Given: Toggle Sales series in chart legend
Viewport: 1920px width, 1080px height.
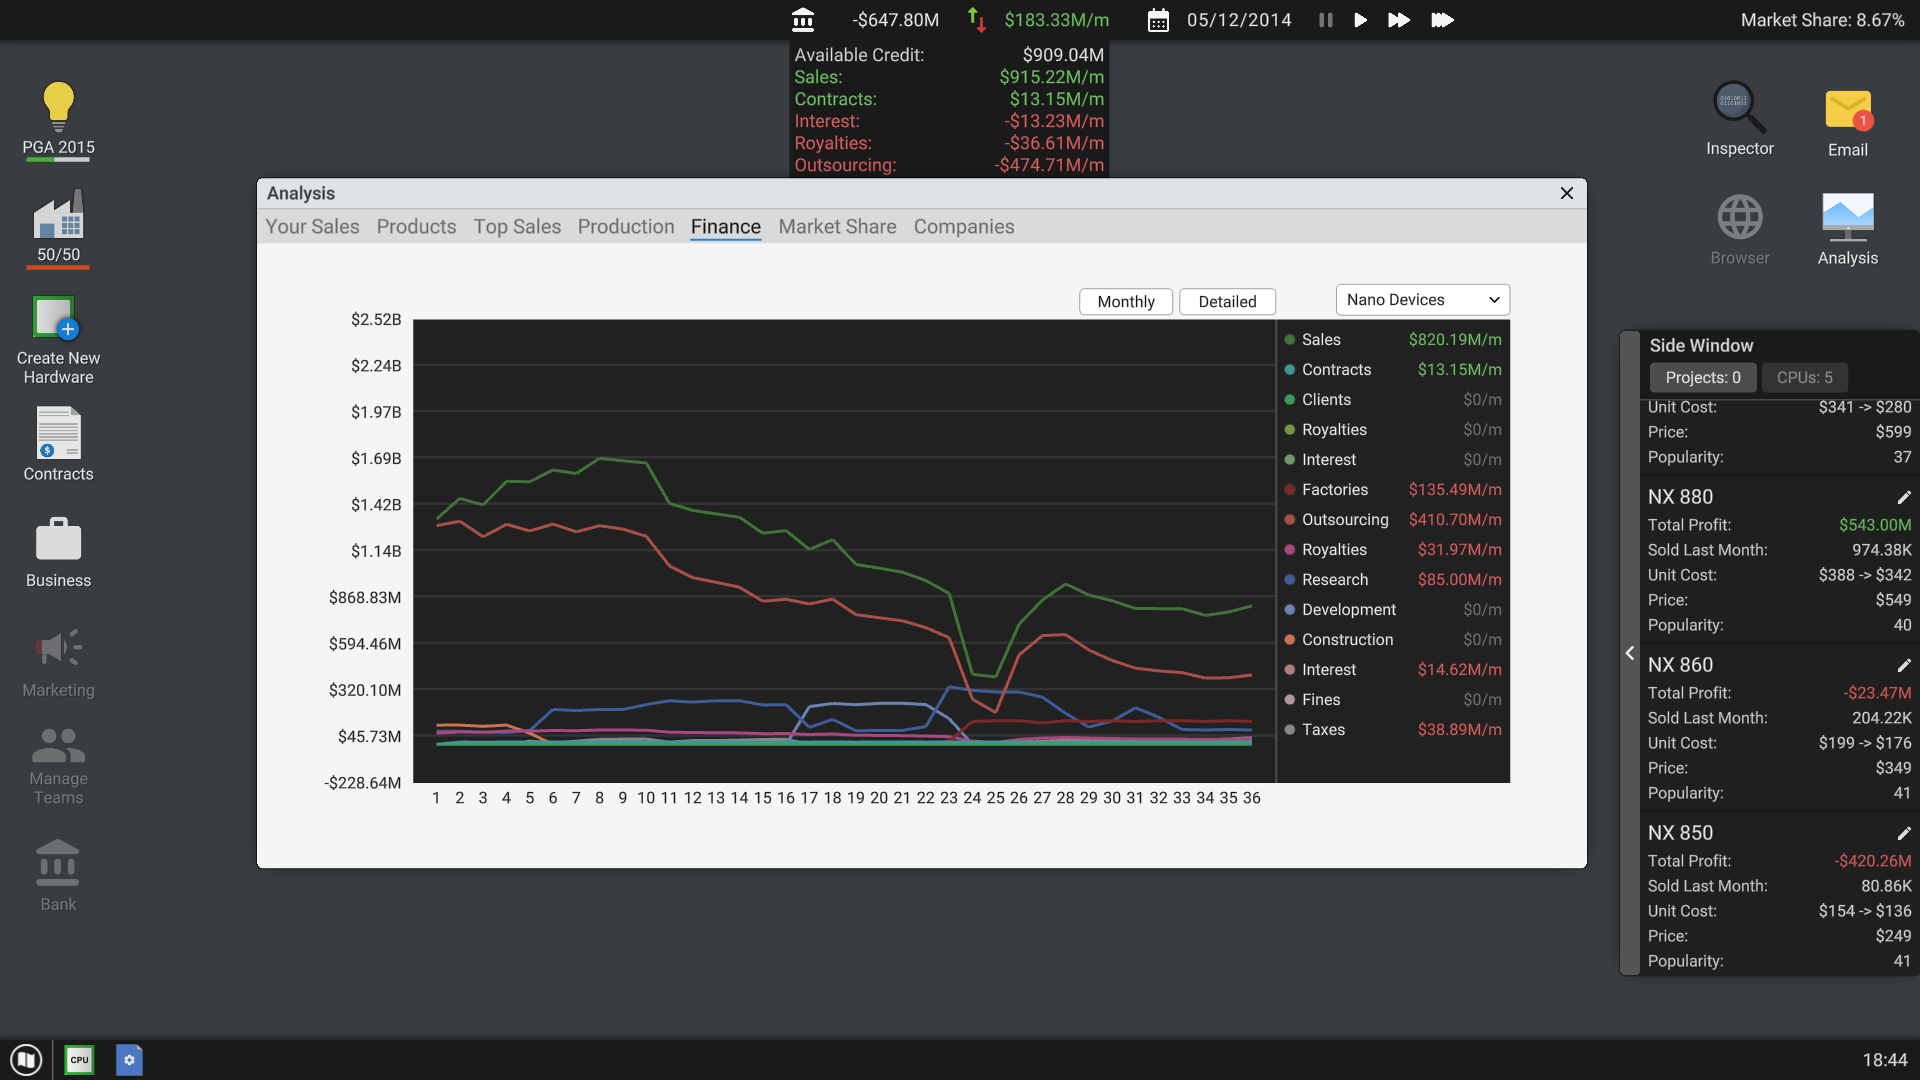Looking at the screenshot, I should click(1320, 340).
